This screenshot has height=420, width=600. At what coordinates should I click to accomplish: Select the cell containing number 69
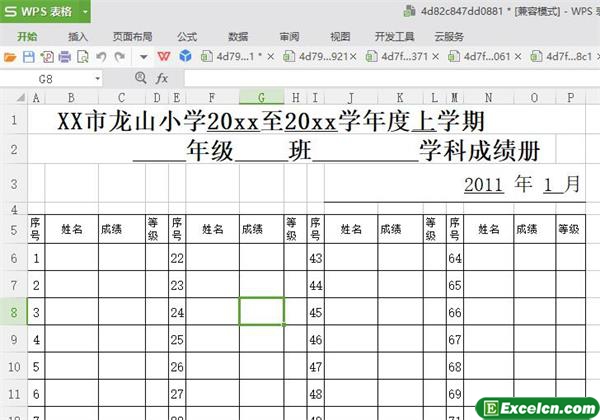pyautogui.click(x=455, y=394)
